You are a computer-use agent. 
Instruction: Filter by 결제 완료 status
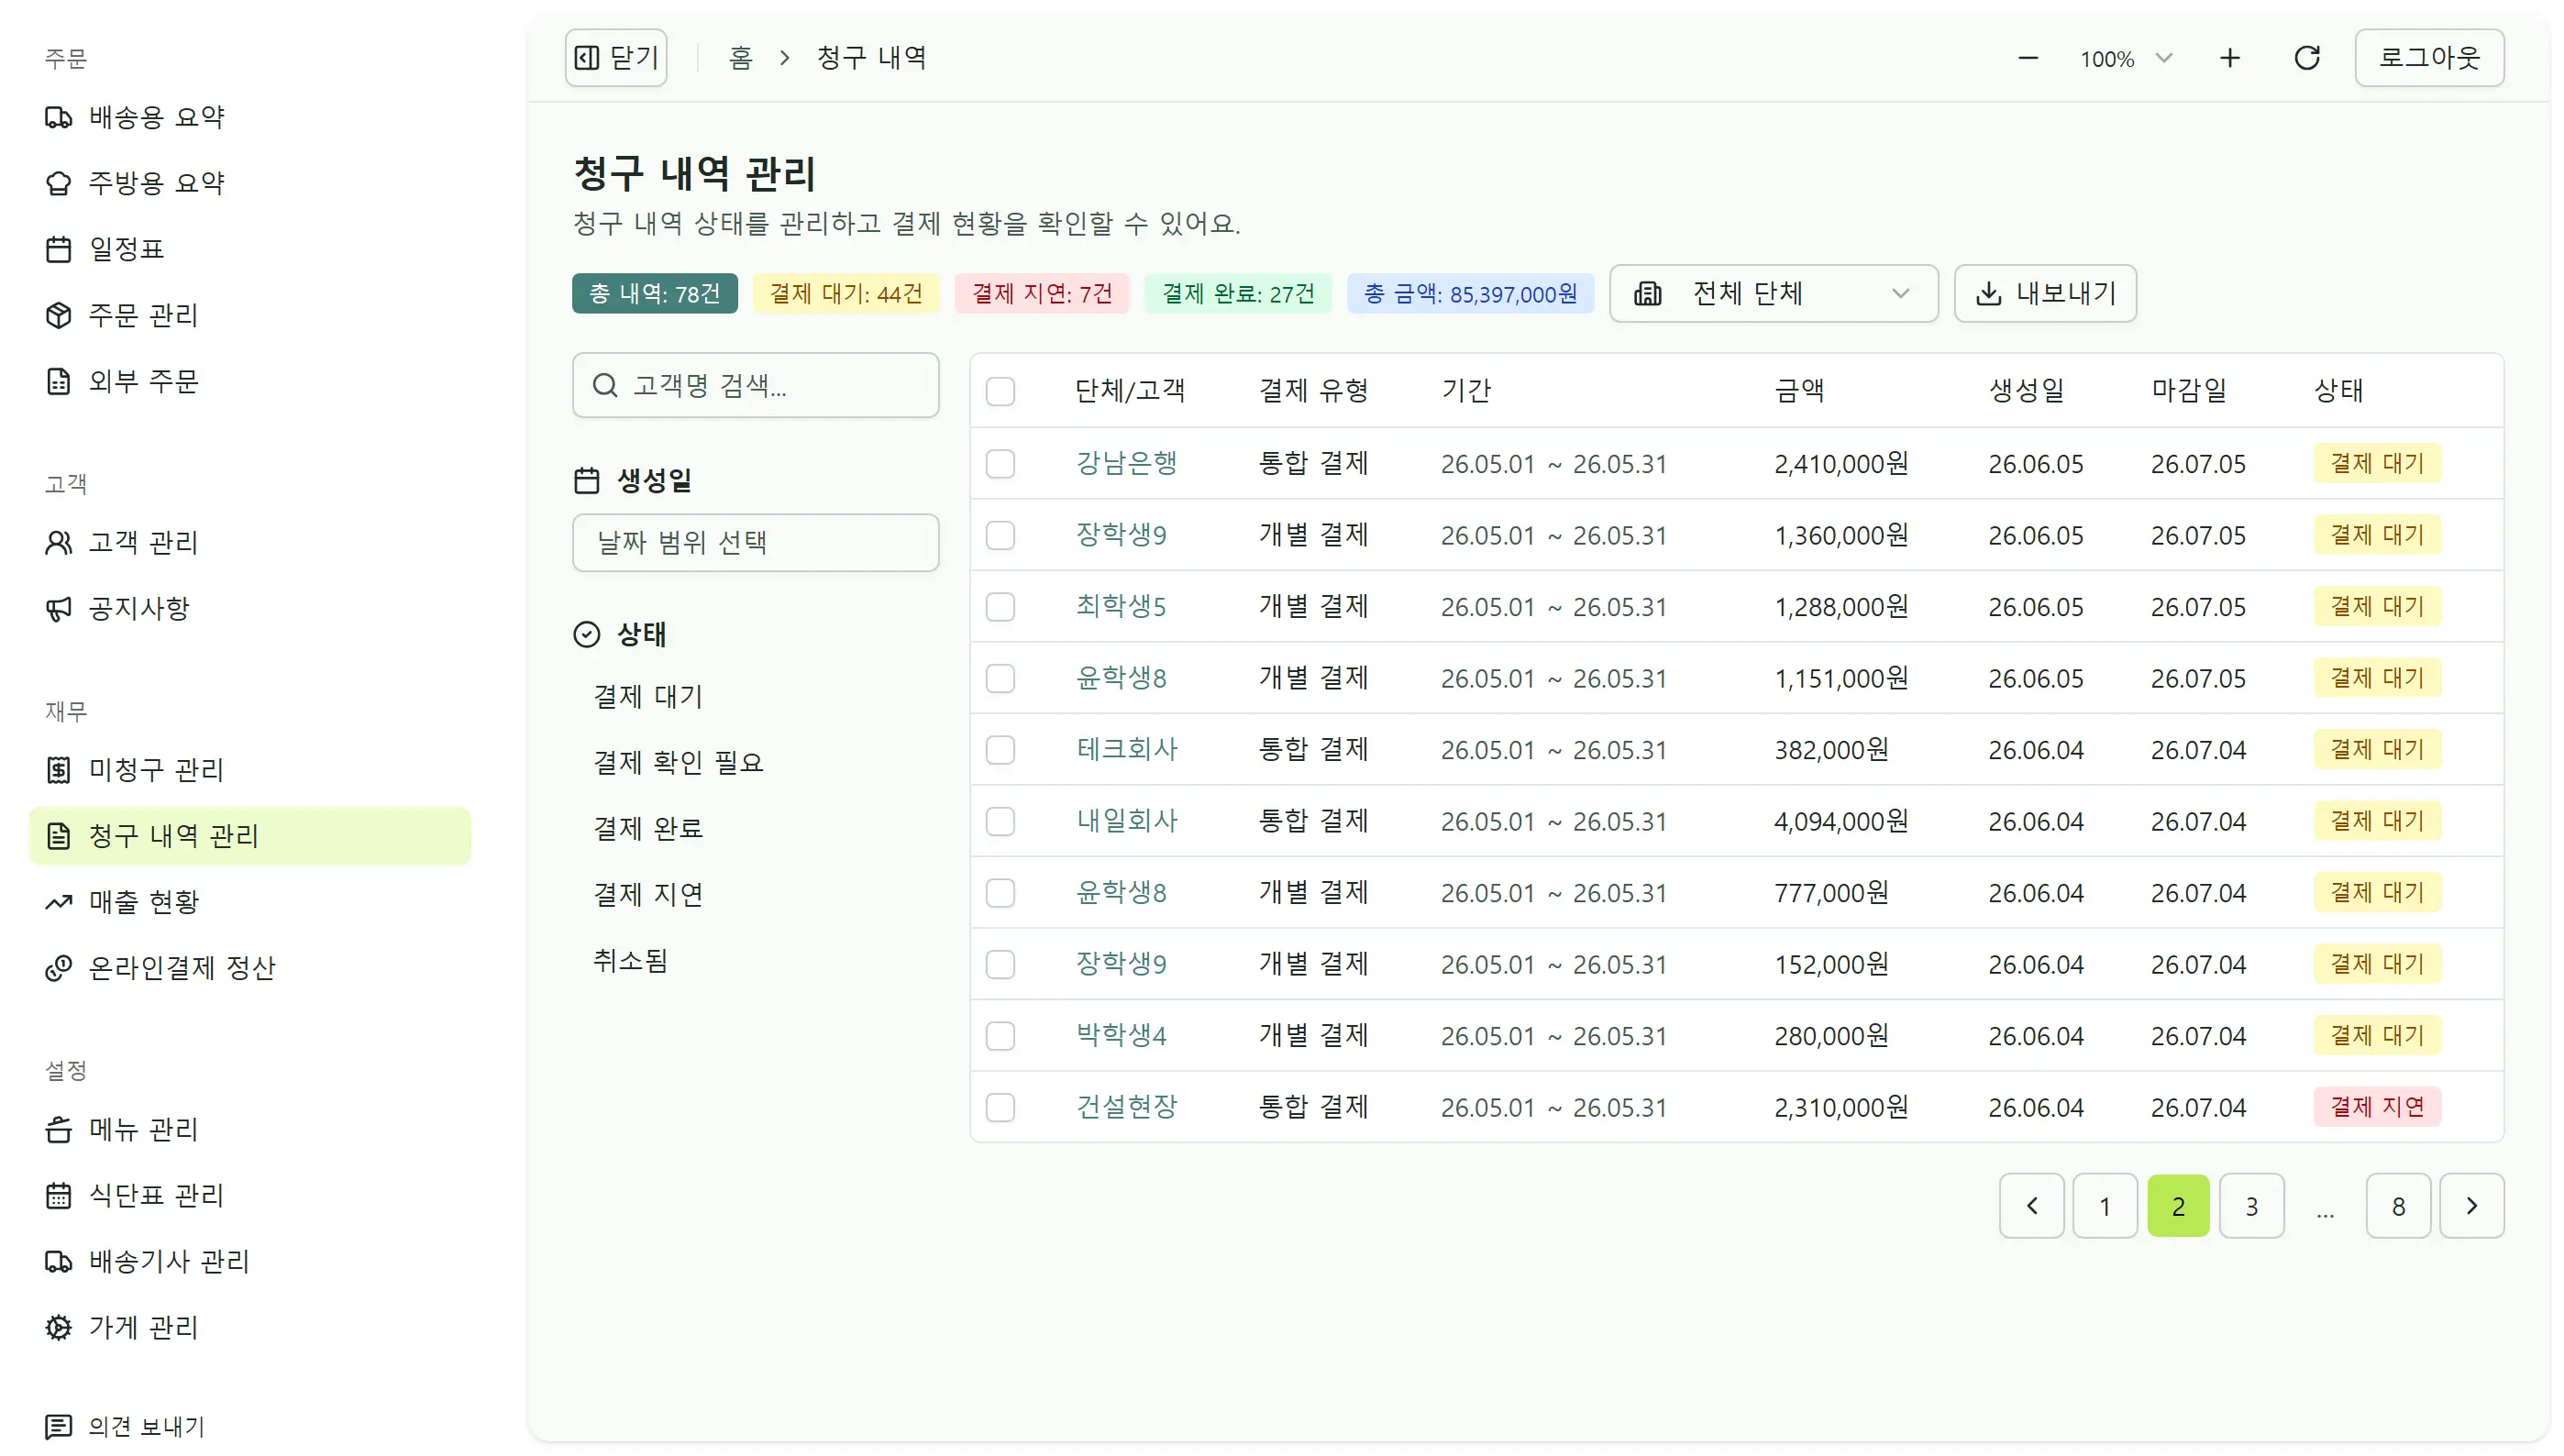coord(648,828)
